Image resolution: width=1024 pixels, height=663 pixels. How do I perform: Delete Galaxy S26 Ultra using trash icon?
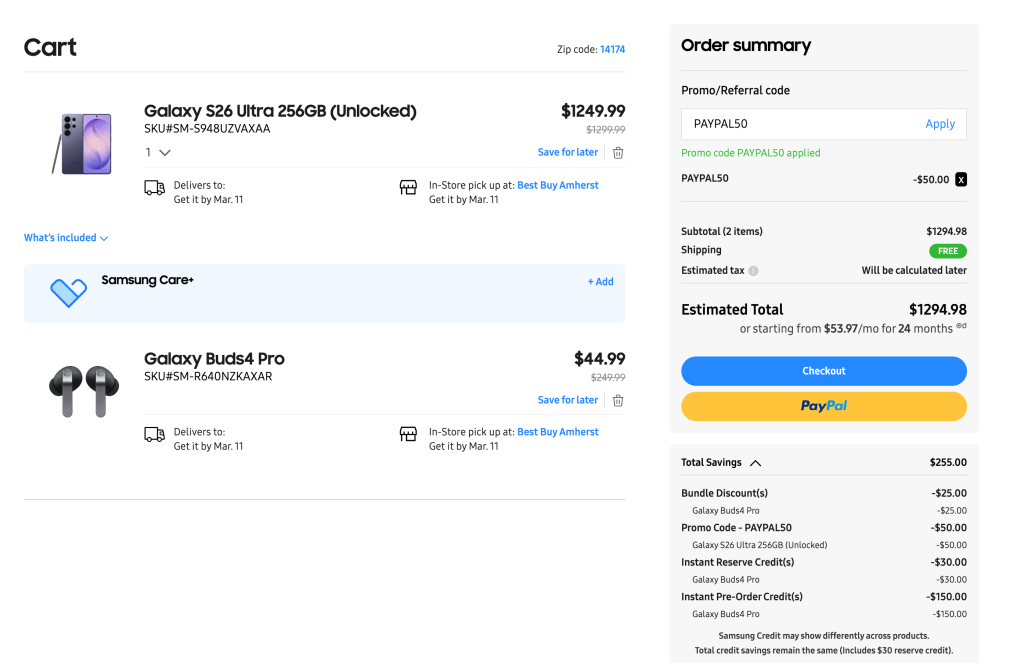pyautogui.click(x=618, y=153)
